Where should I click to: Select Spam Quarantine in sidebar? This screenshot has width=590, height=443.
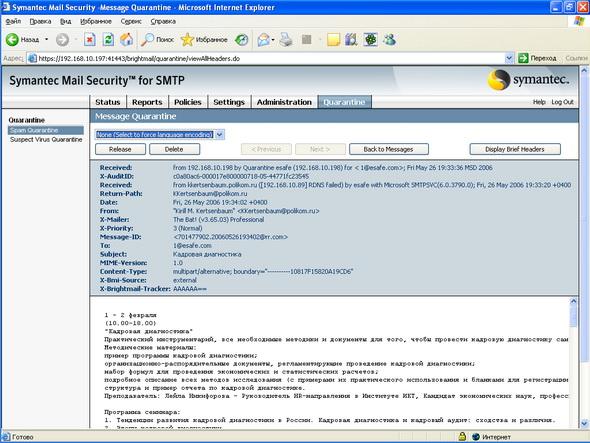point(46,130)
